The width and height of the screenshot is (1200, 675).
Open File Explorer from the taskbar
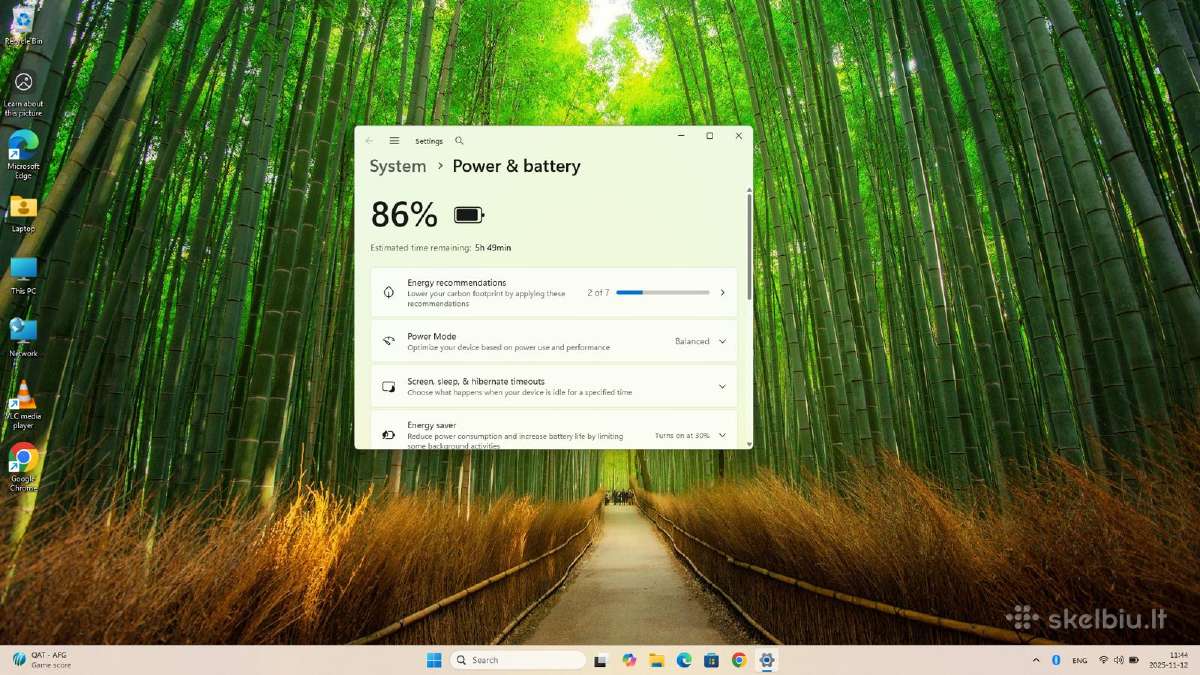[657, 660]
